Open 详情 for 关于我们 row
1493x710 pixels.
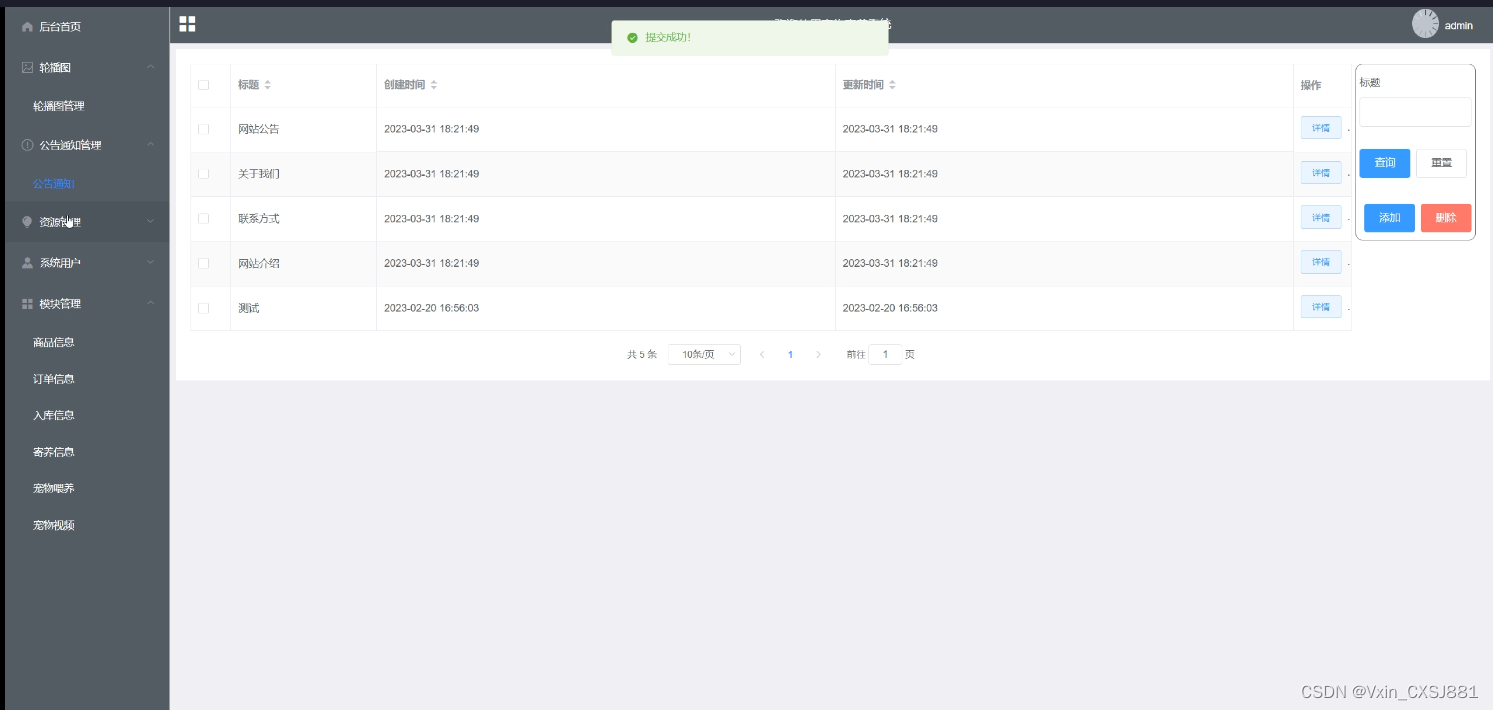pos(1321,173)
